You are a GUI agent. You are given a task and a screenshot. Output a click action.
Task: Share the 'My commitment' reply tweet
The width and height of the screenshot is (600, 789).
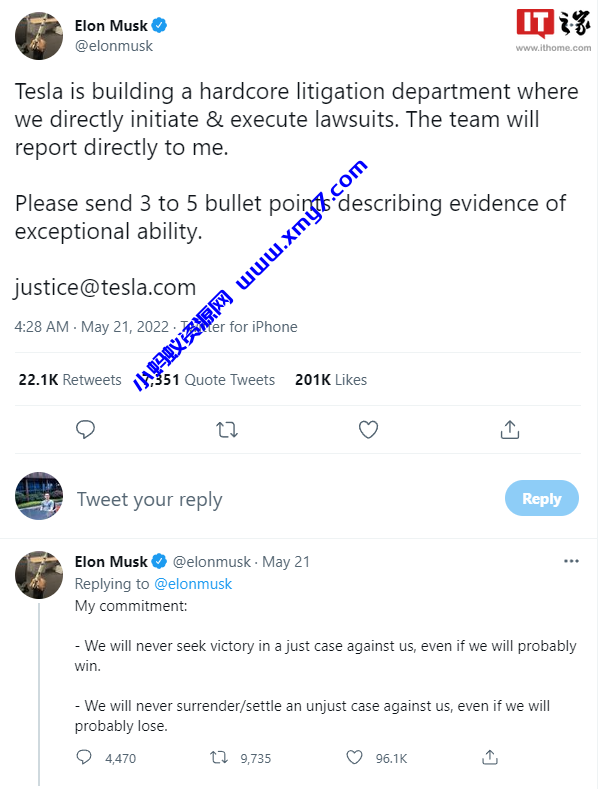490,758
